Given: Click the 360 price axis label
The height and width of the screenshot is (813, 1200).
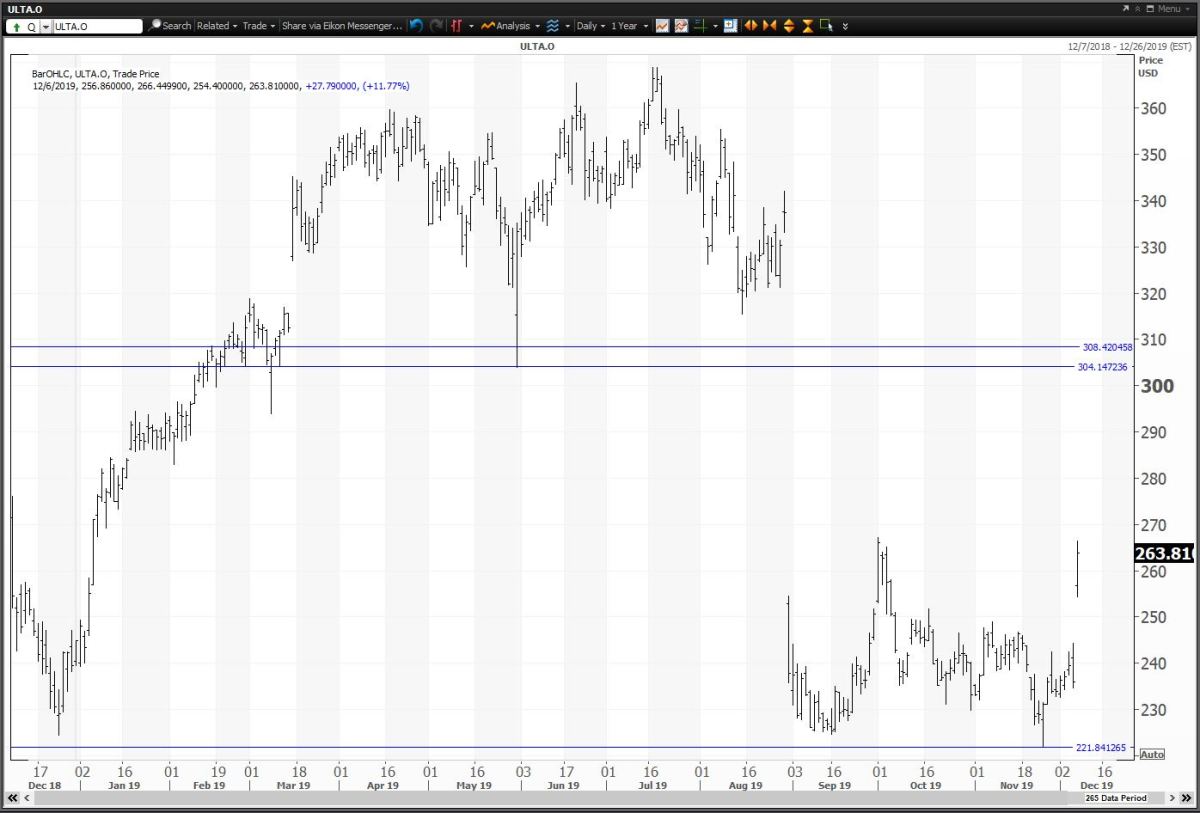Looking at the screenshot, I should click(1155, 108).
